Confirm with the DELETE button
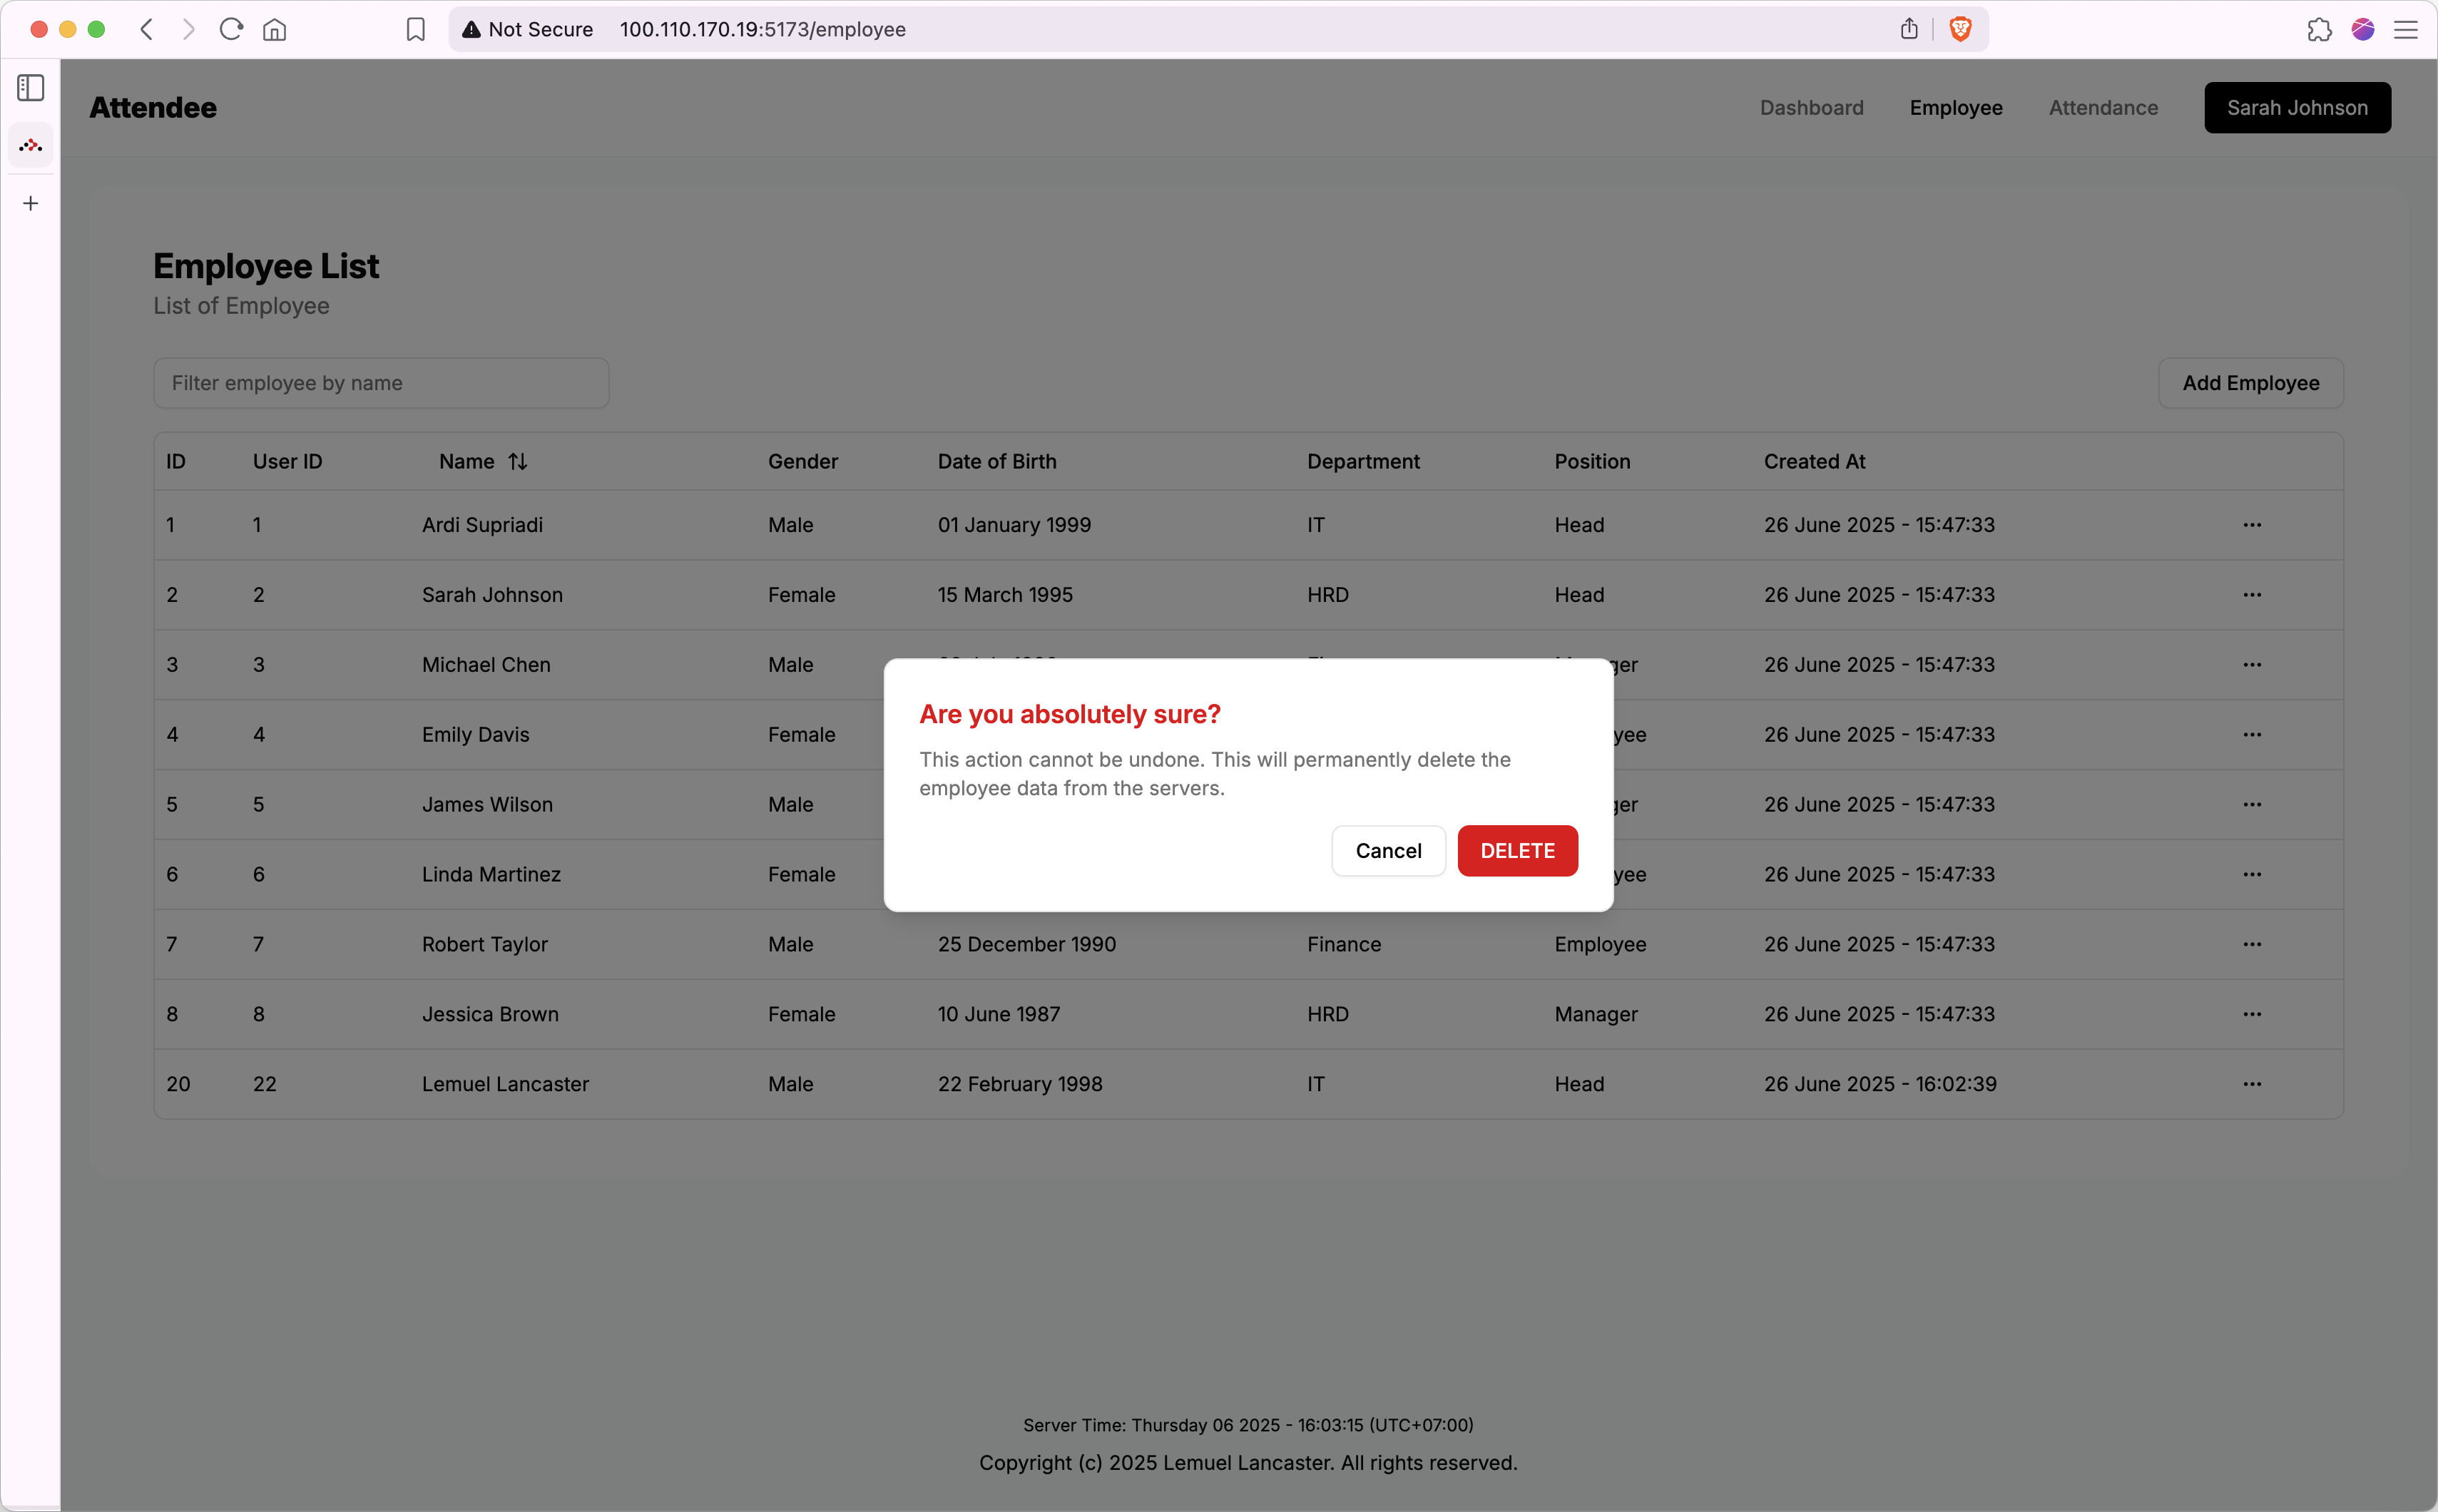The width and height of the screenshot is (2438, 1512). tap(1517, 850)
